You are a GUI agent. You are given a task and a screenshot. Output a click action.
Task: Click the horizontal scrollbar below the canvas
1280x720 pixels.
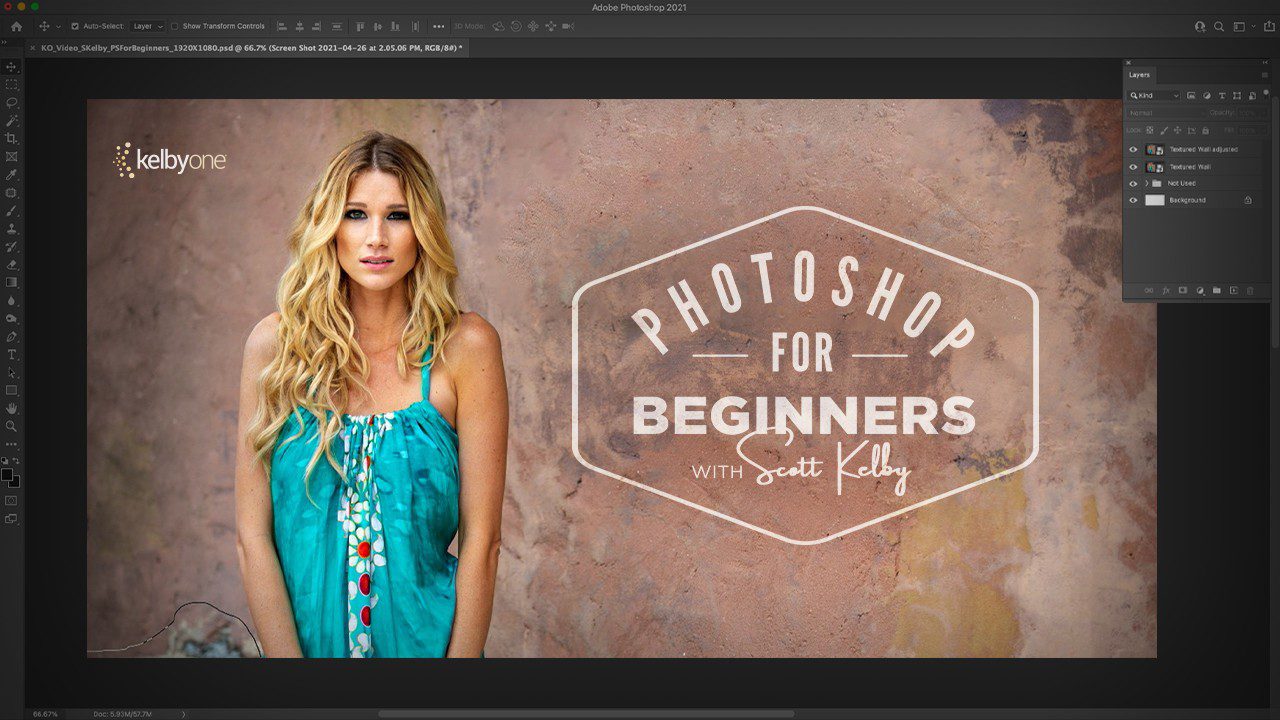pos(586,714)
